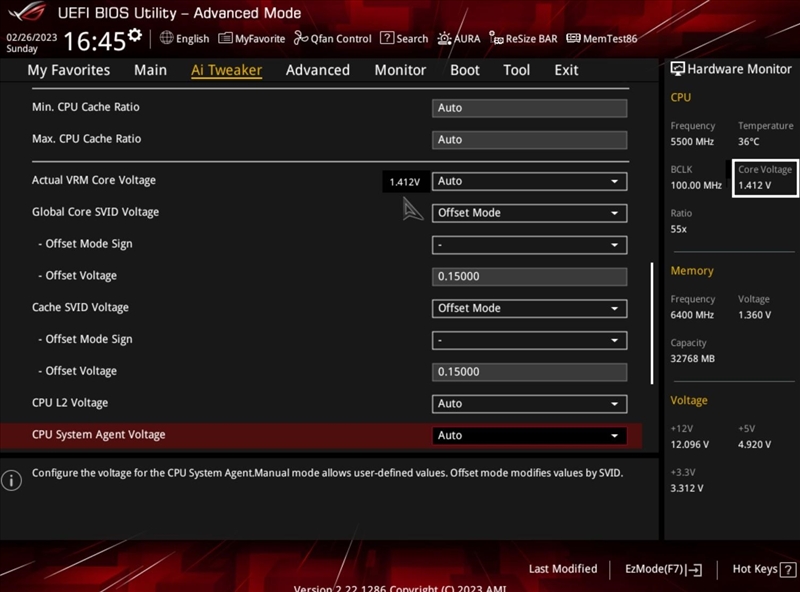
Task: Open Qfan Control fan icon
Action: (x=301, y=38)
